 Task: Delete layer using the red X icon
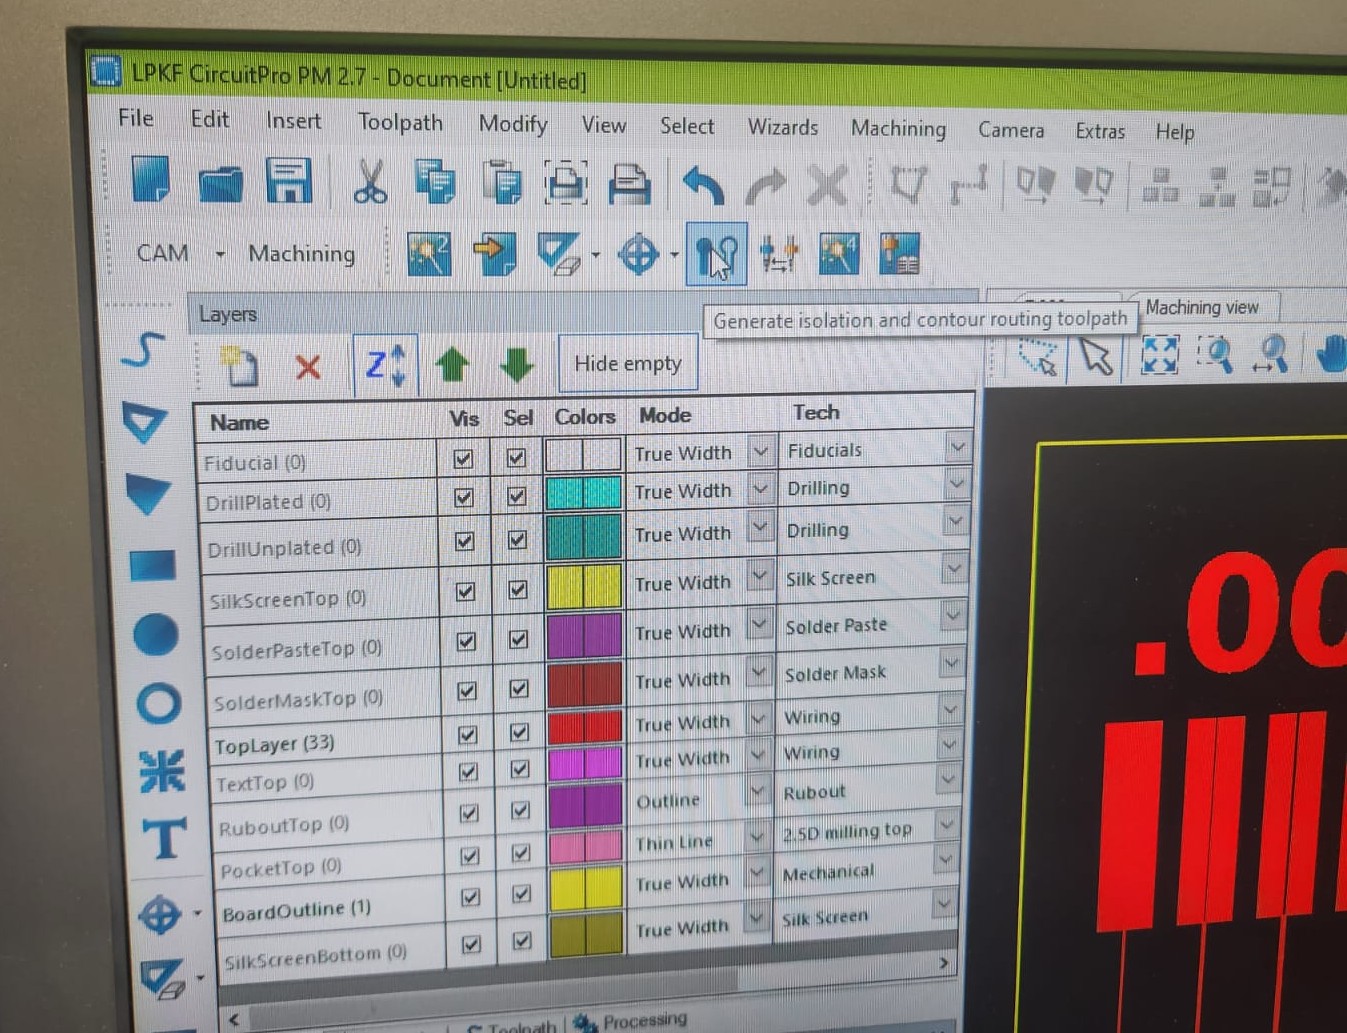point(308,367)
